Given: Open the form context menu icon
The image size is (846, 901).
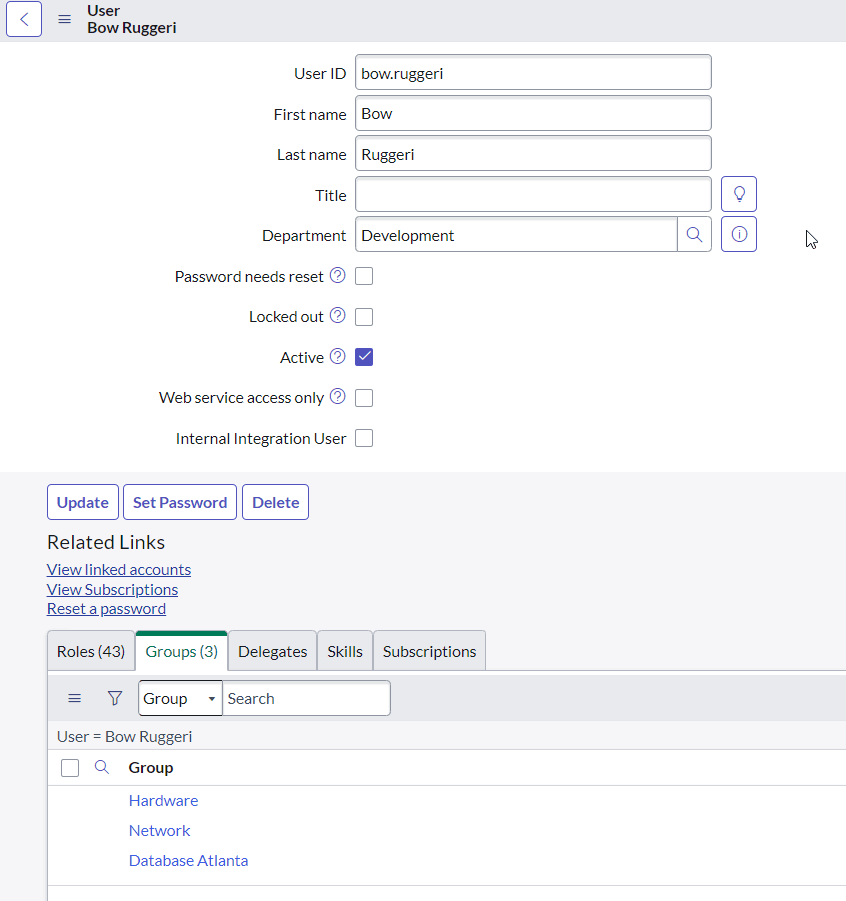Looking at the screenshot, I should click(x=65, y=19).
